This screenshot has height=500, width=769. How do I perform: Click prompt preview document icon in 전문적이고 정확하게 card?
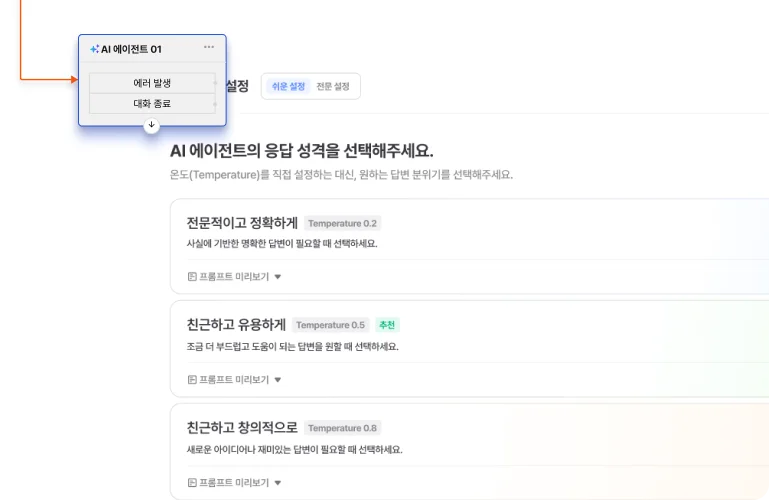[192, 276]
